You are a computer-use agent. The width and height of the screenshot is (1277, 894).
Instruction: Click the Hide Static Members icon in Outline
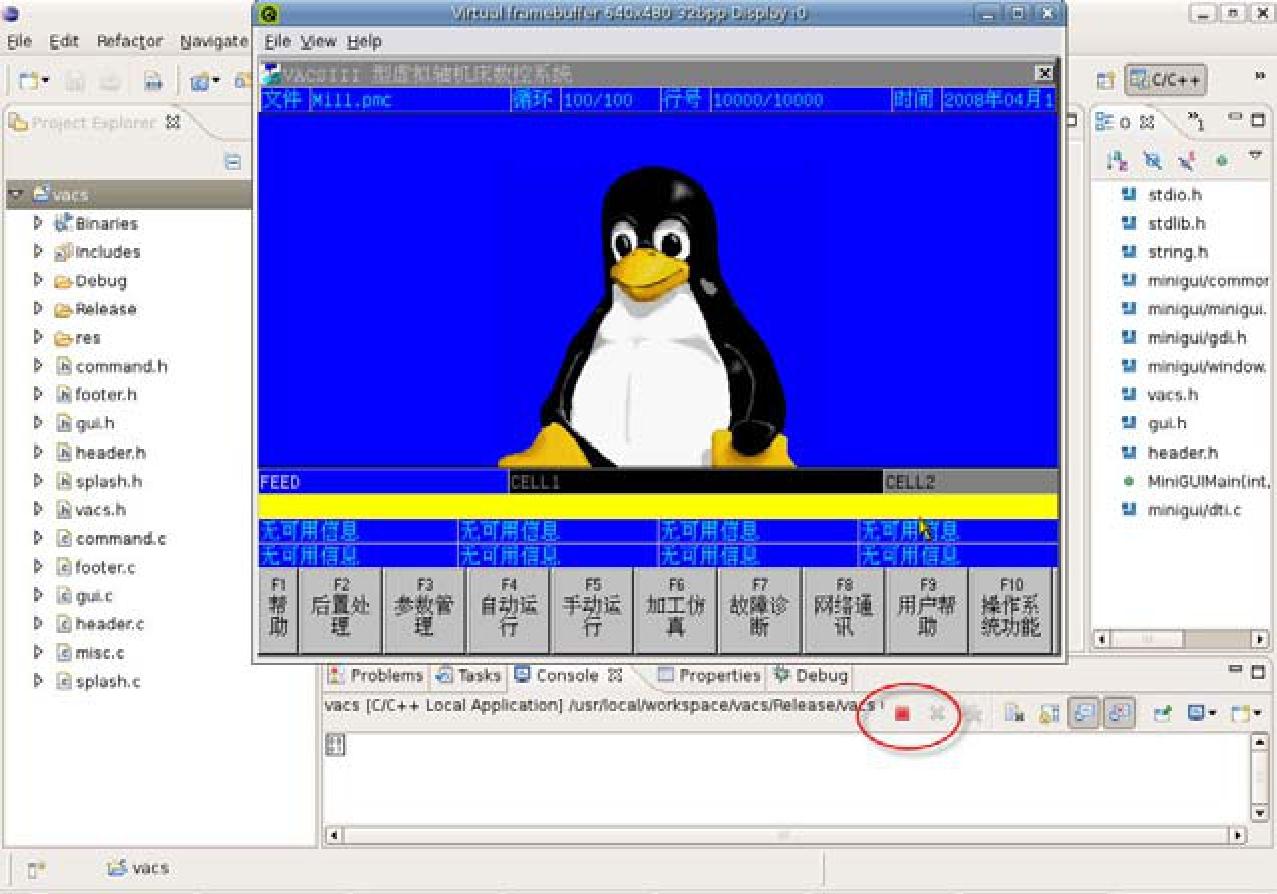[x=1186, y=160]
